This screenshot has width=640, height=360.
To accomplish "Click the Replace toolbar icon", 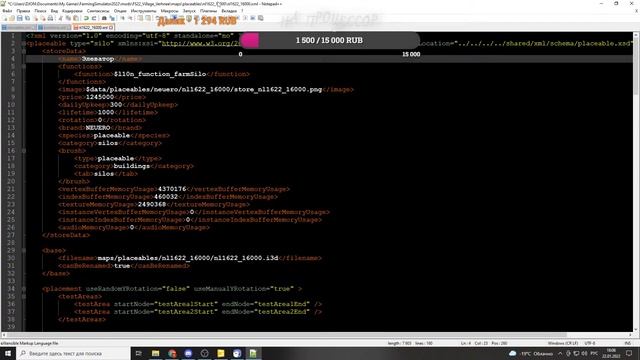I will [x=112, y=18].
